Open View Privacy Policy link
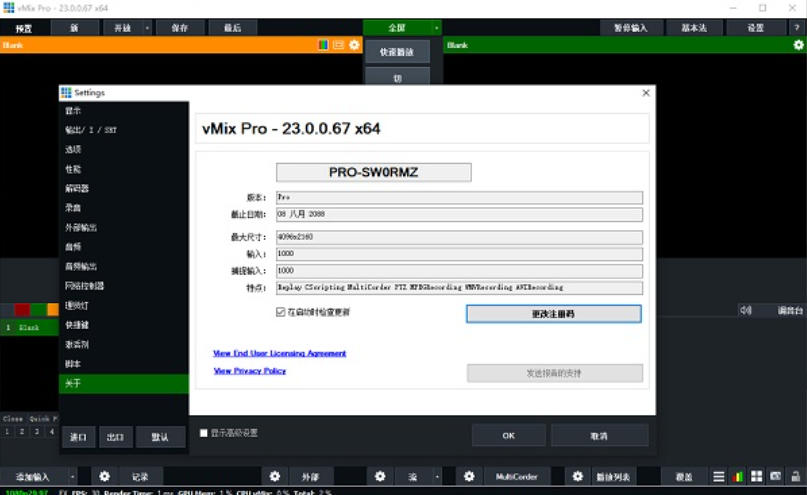This screenshot has width=807, height=495. click(250, 371)
